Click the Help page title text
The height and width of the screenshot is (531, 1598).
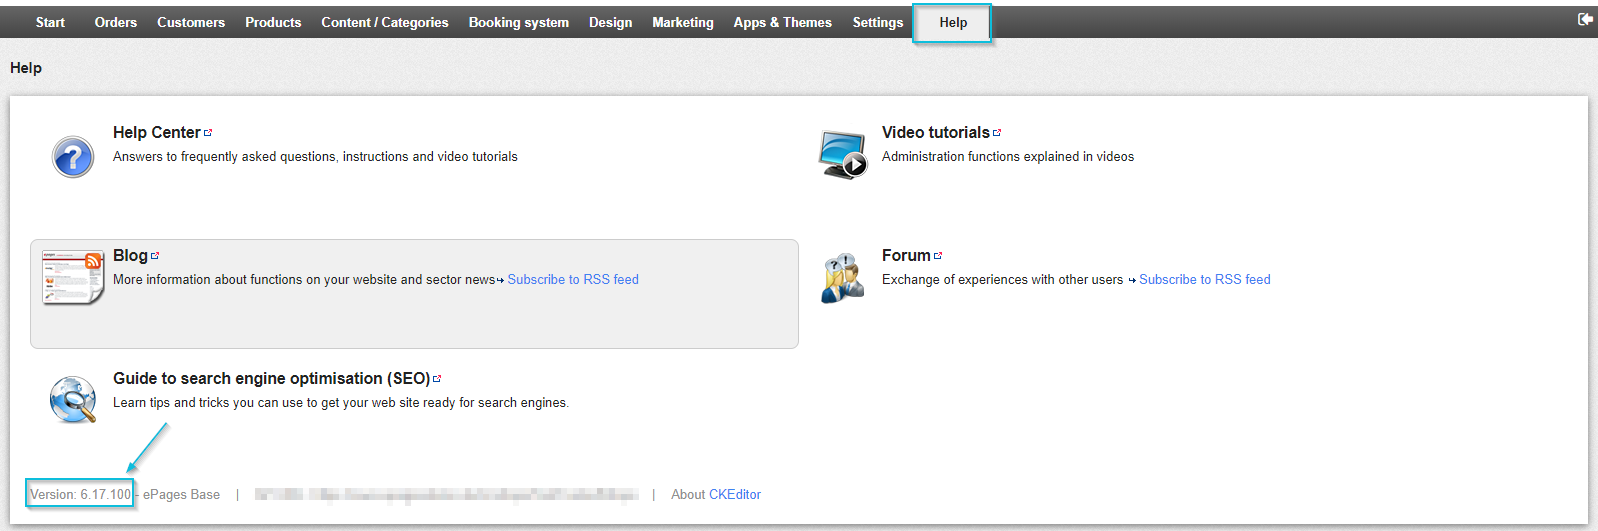point(26,68)
